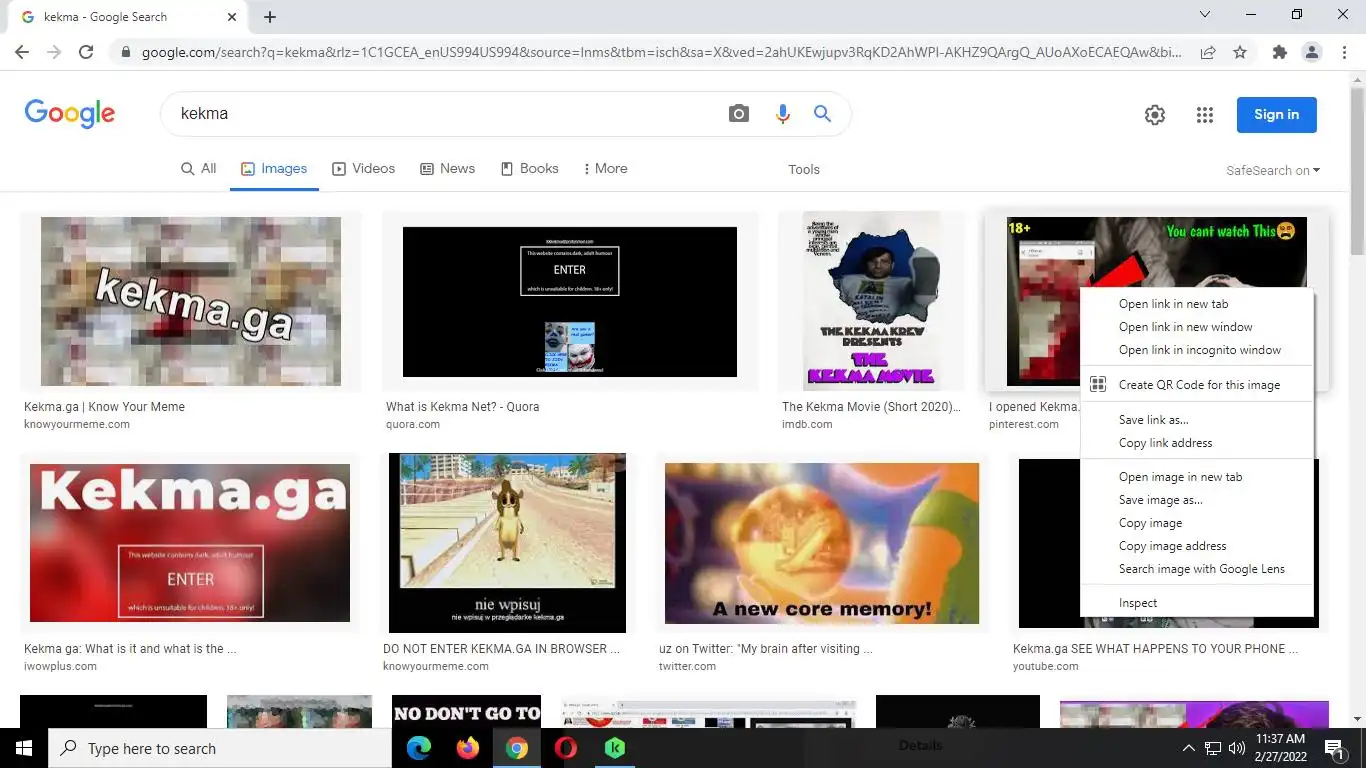The height and width of the screenshot is (768, 1366).
Task: Click the kekma search input field
Action: tap(445, 114)
